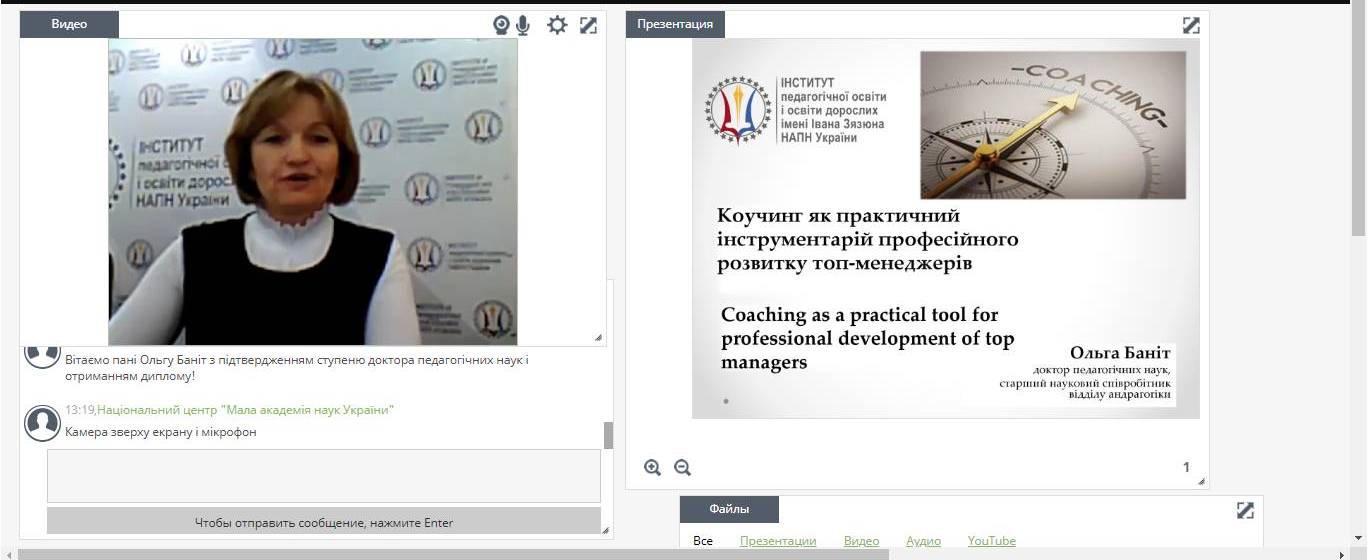Click the chat message input field

click(x=323, y=475)
